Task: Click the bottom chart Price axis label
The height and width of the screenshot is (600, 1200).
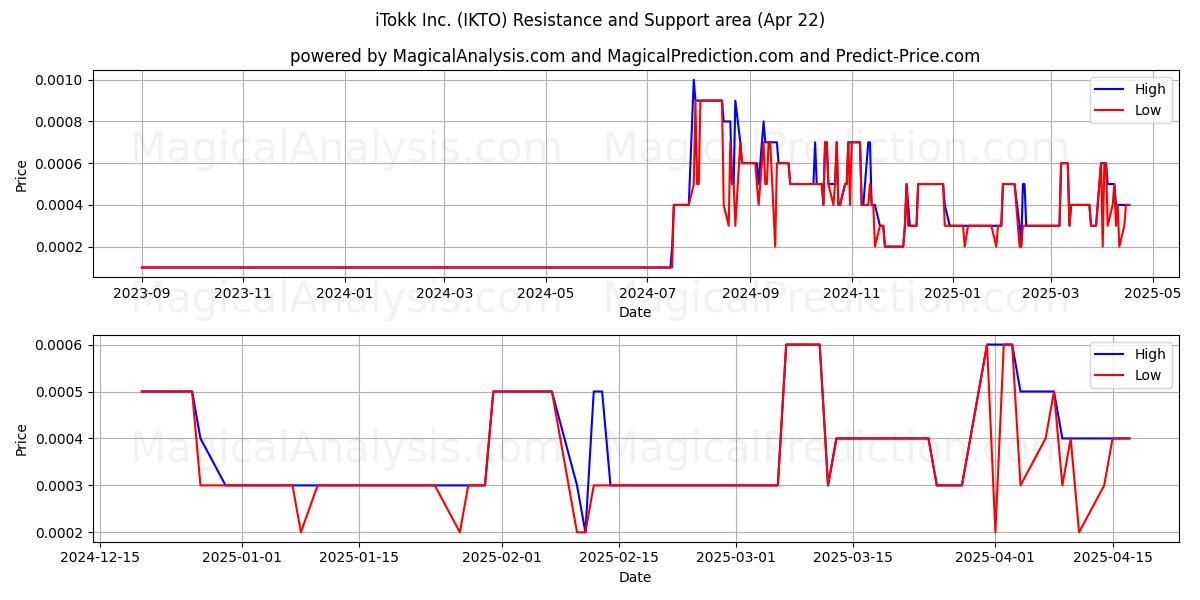Action: click(x=22, y=438)
